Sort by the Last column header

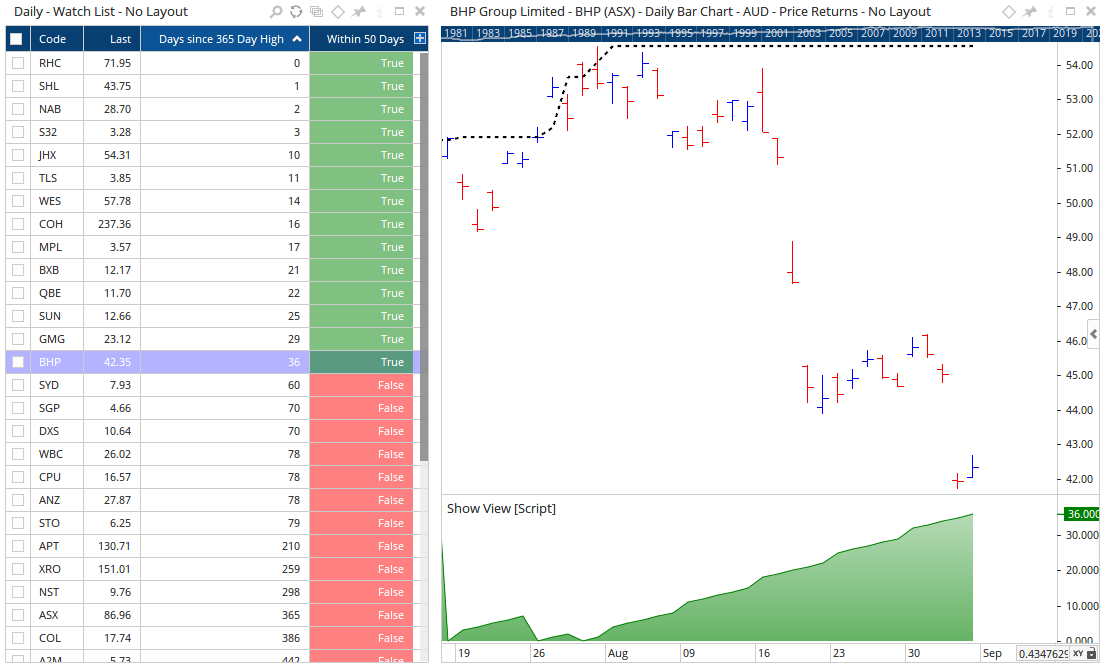112,39
